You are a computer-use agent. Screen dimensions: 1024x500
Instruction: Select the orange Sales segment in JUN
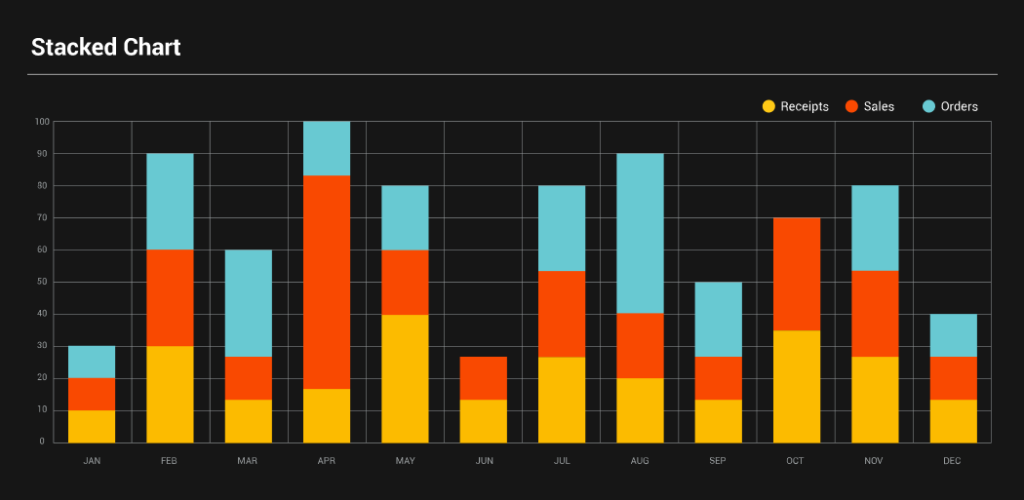pyautogui.click(x=483, y=378)
